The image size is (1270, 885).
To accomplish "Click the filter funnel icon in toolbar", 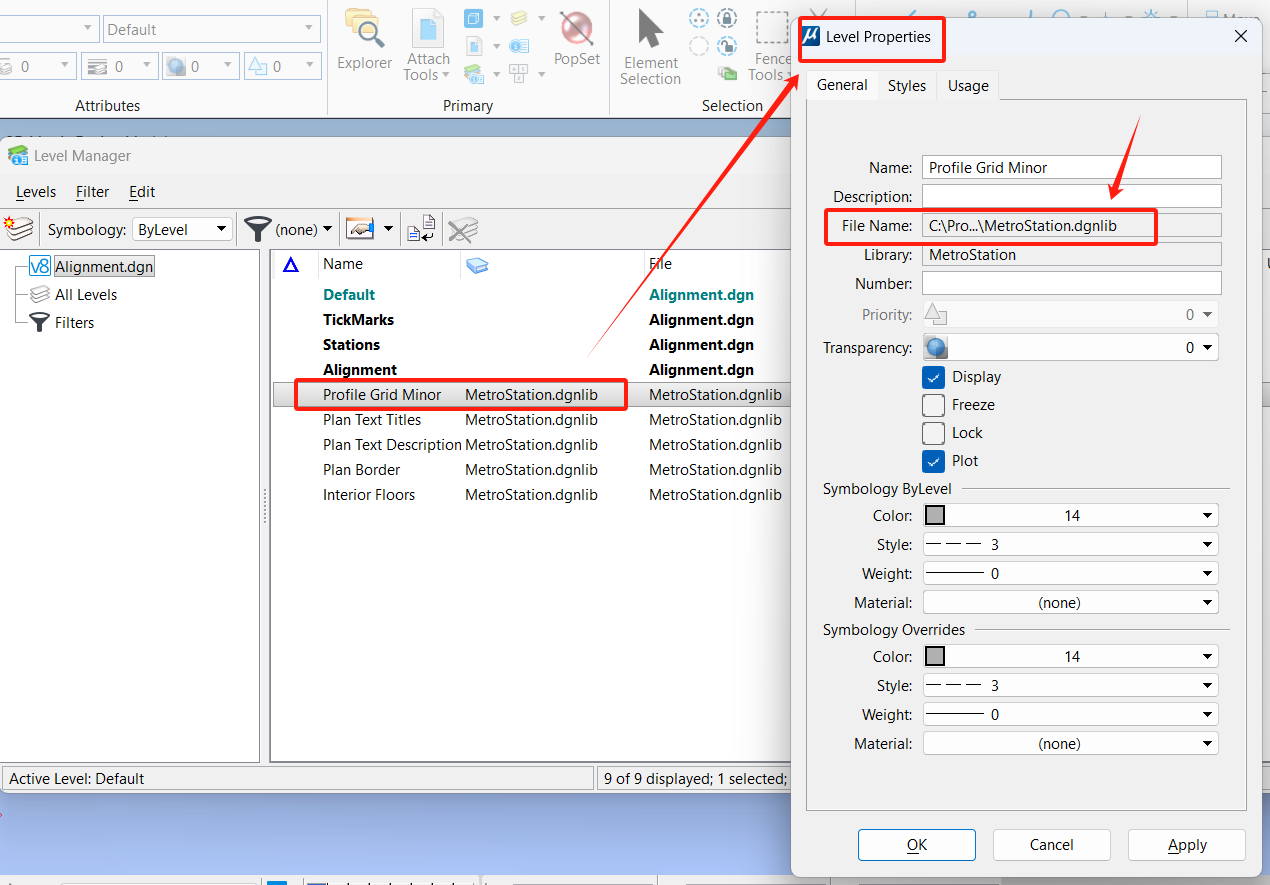I will [x=258, y=229].
